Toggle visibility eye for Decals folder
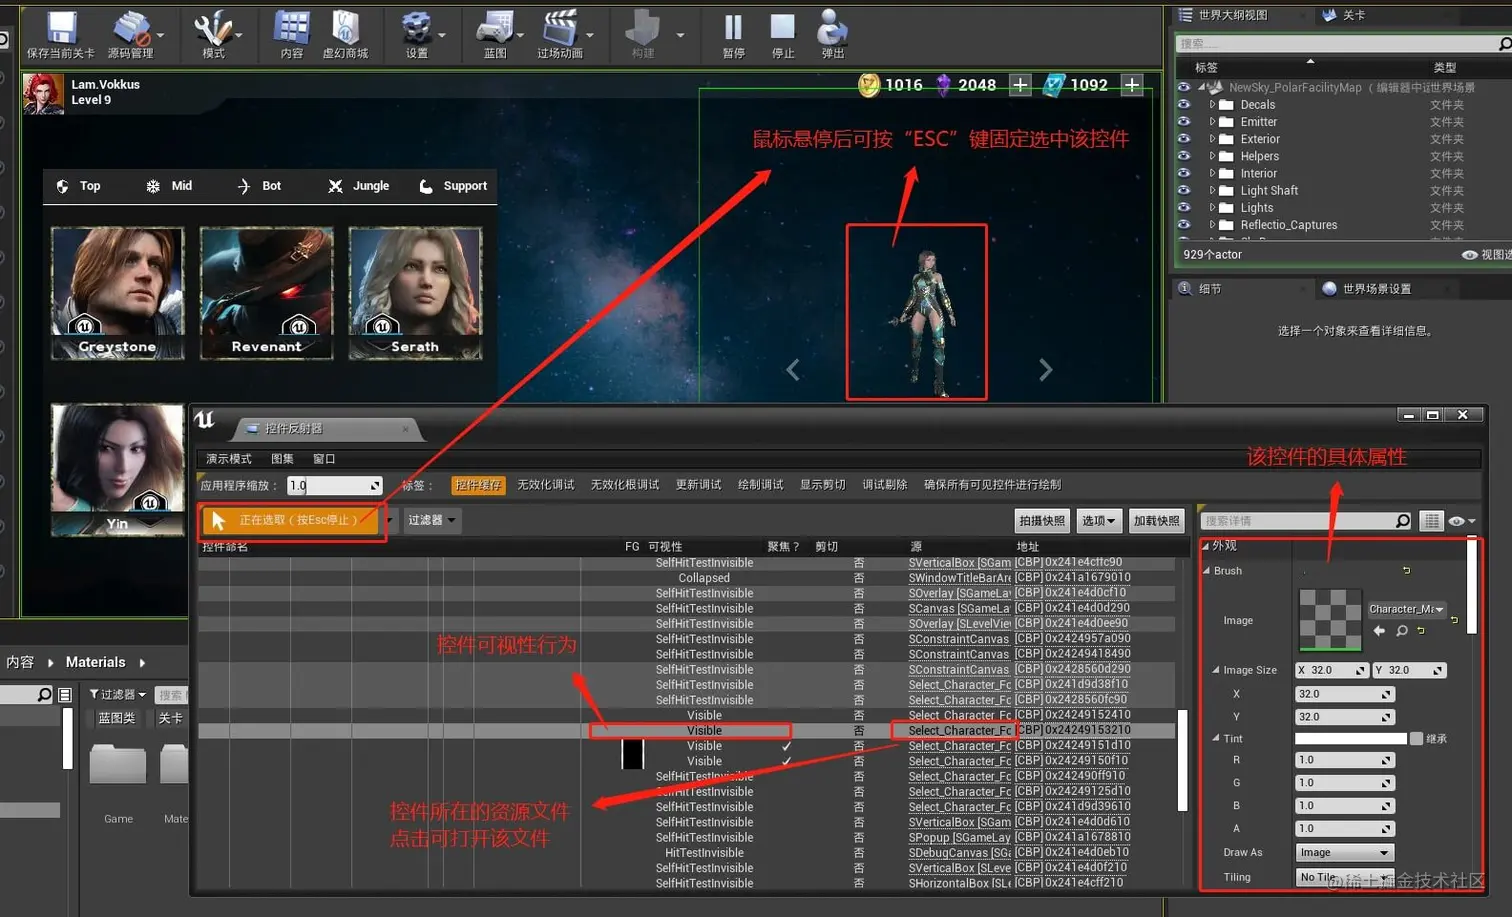Image resolution: width=1512 pixels, height=917 pixels. click(x=1184, y=105)
